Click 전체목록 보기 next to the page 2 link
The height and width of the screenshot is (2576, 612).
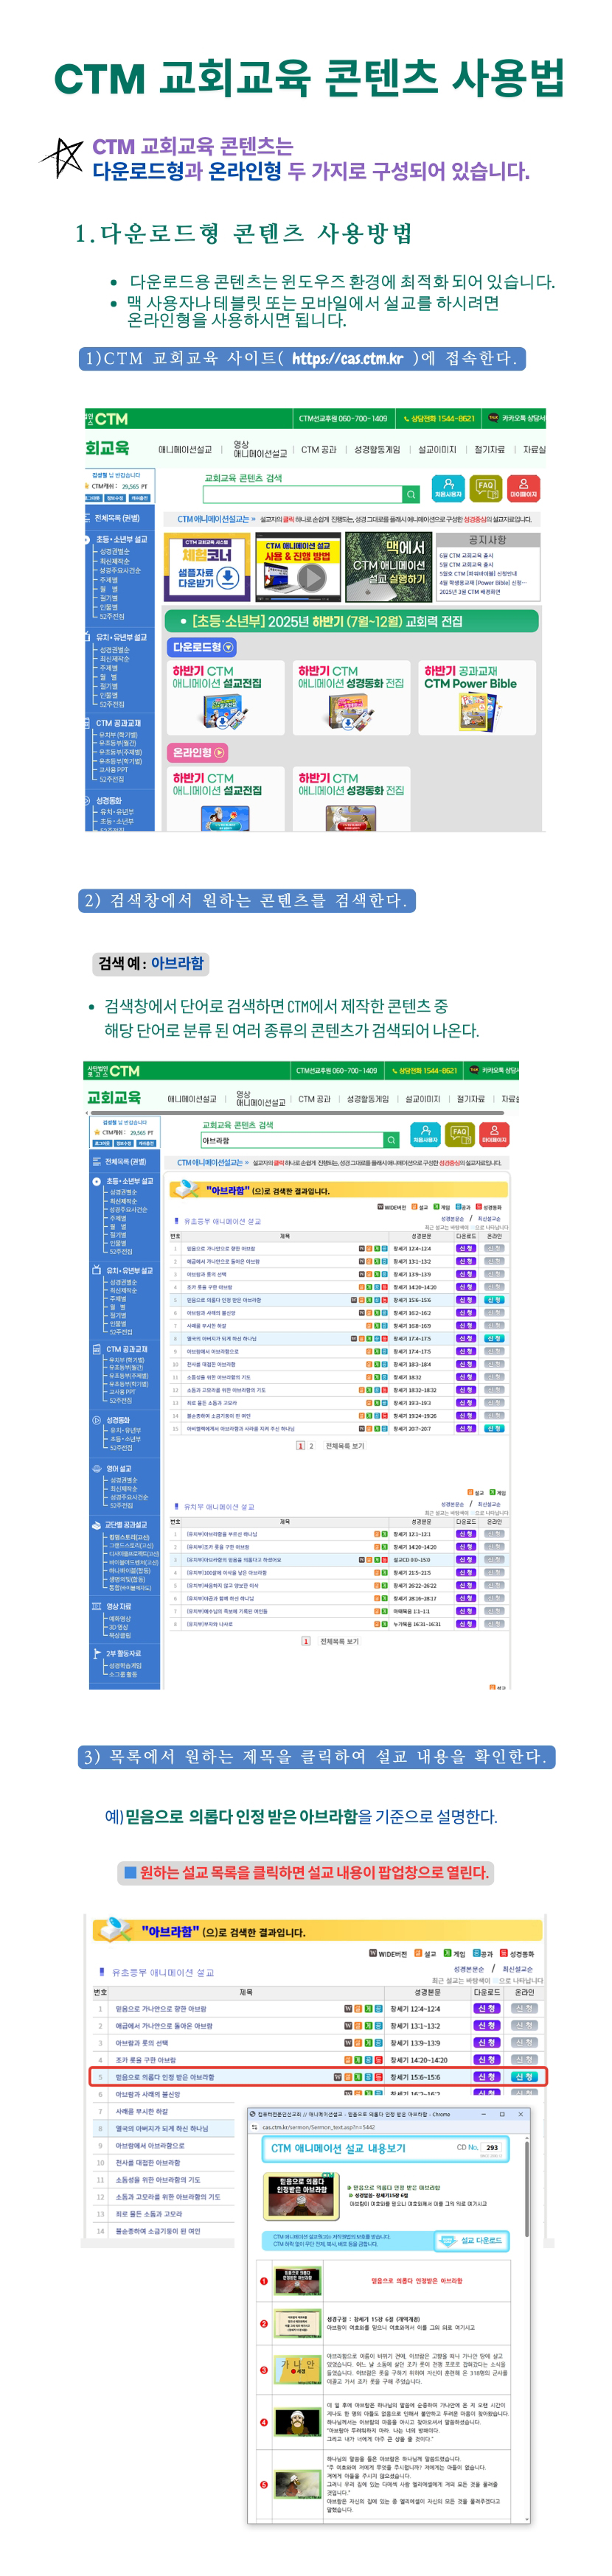[345, 1446]
